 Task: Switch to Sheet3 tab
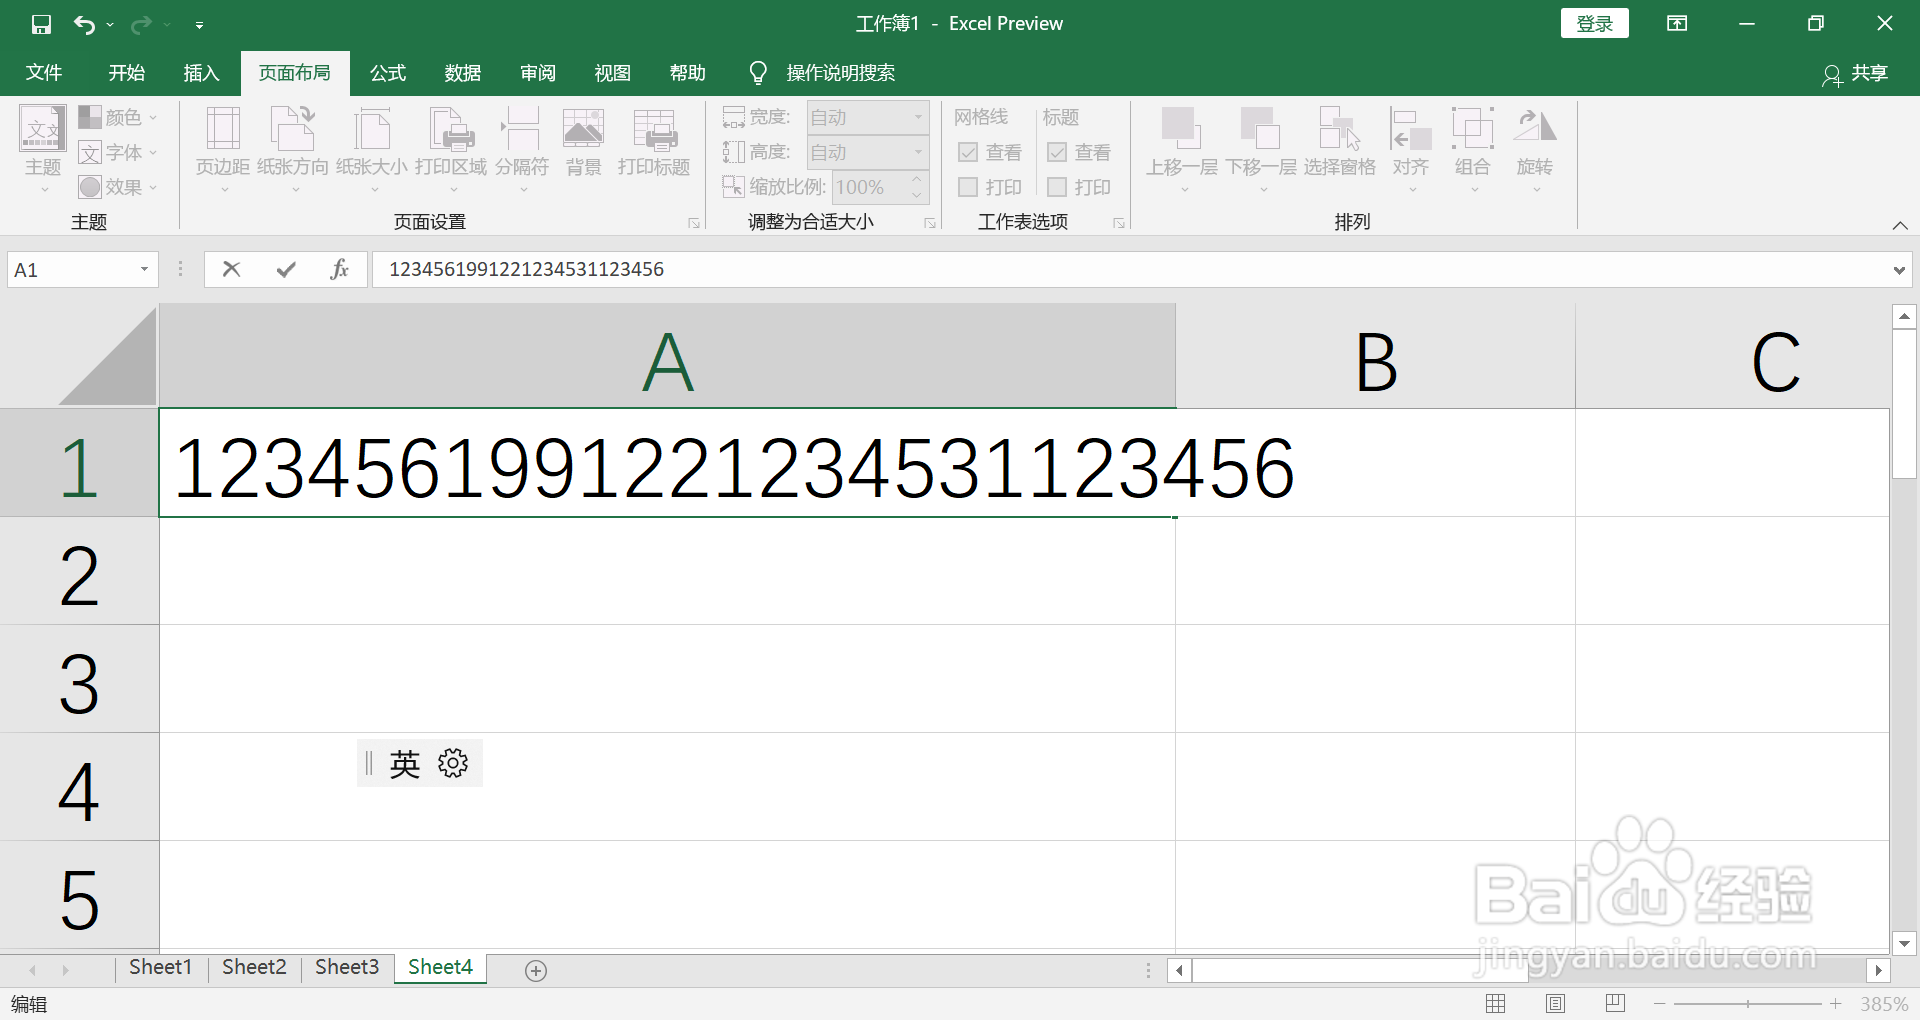[347, 967]
